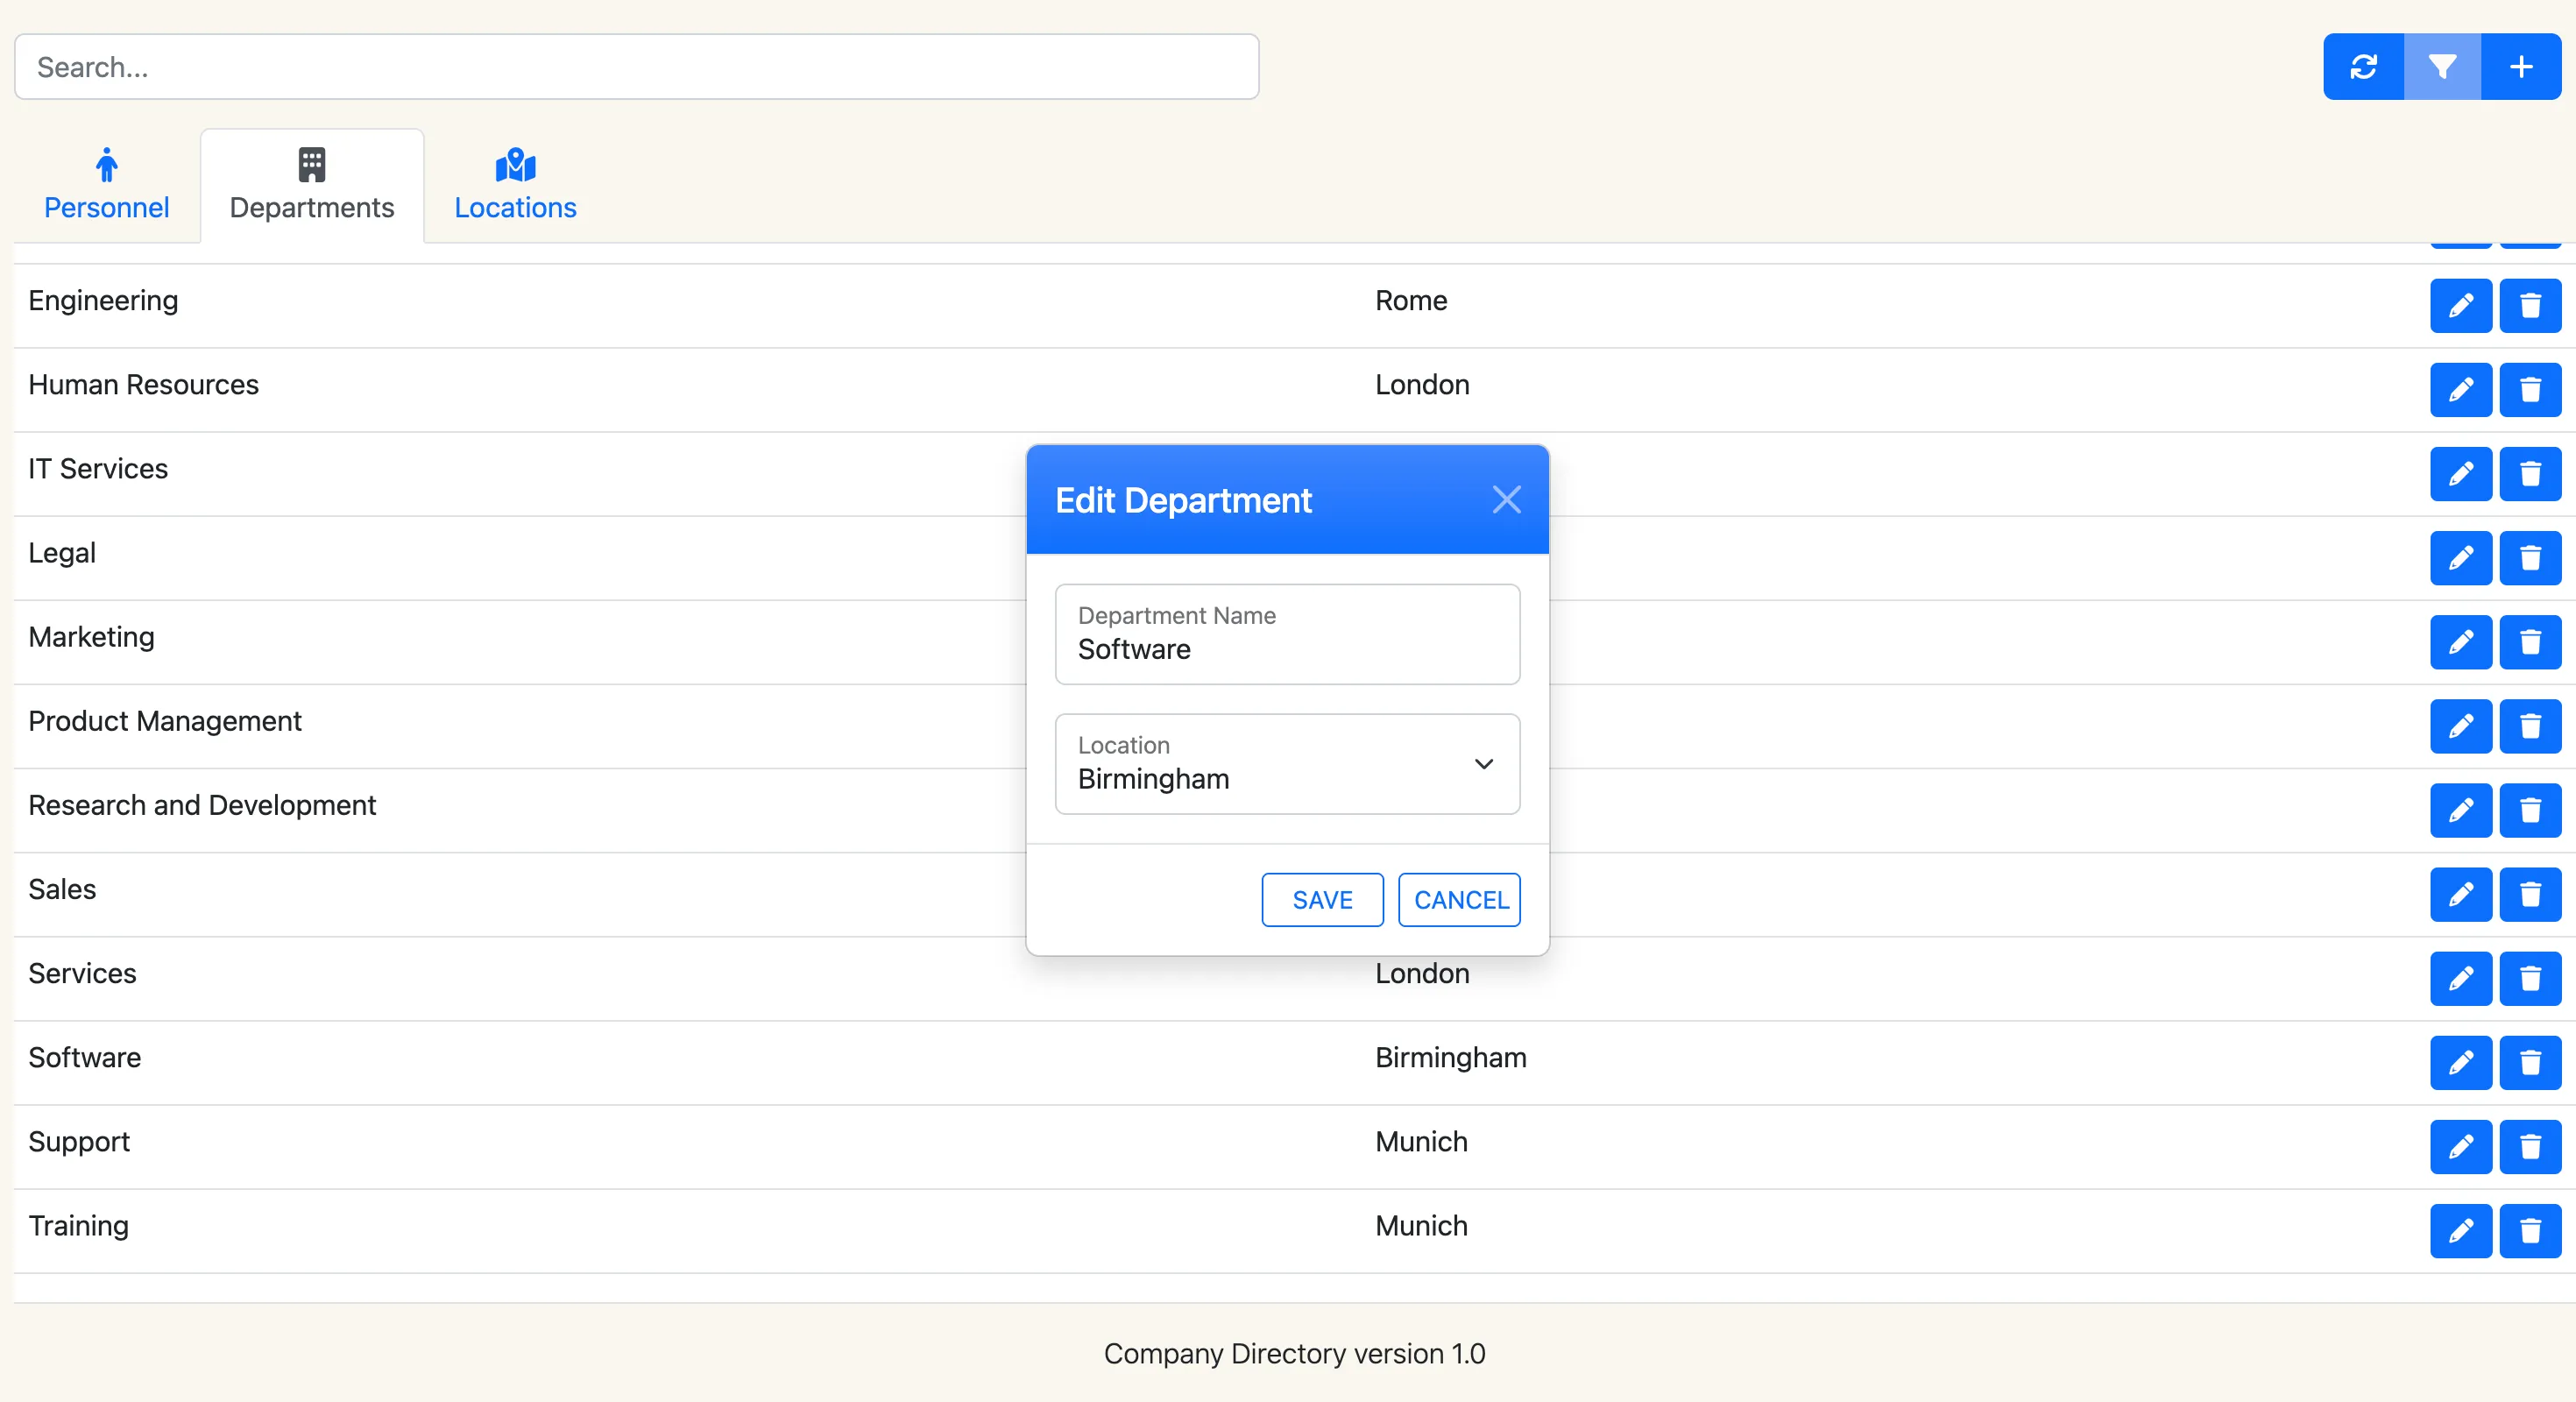Click Company Directory version 1.0 footer
Screen dimensions: 2576x1402
[1294, 1353]
